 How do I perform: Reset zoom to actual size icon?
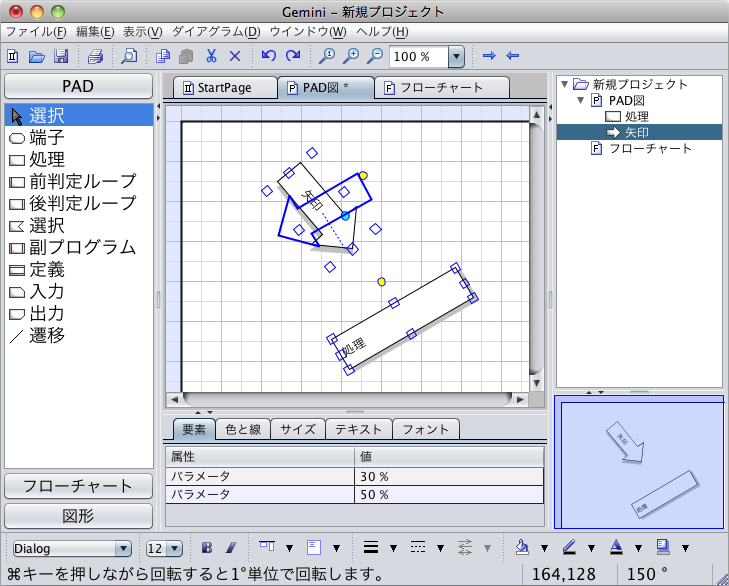click(x=327, y=56)
